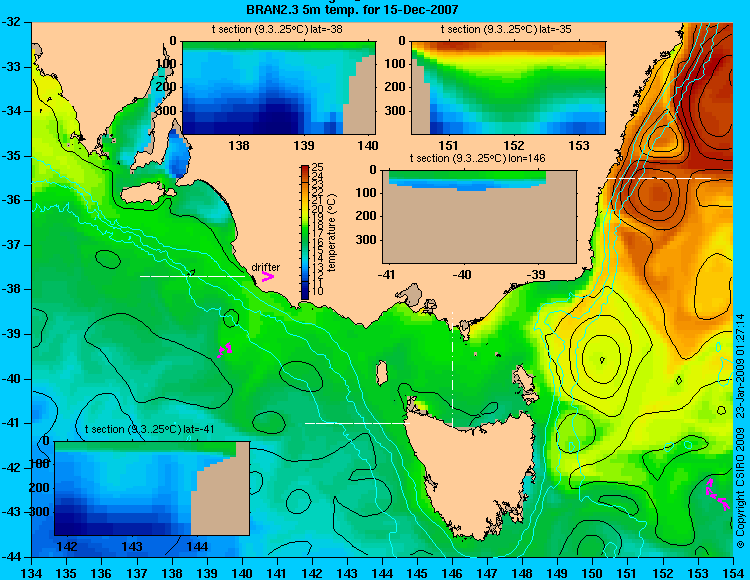The height and width of the screenshot is (580, 750).
Task: Click the warm eddy center near 152E, 36S
Action: click(x=656, y=194)
